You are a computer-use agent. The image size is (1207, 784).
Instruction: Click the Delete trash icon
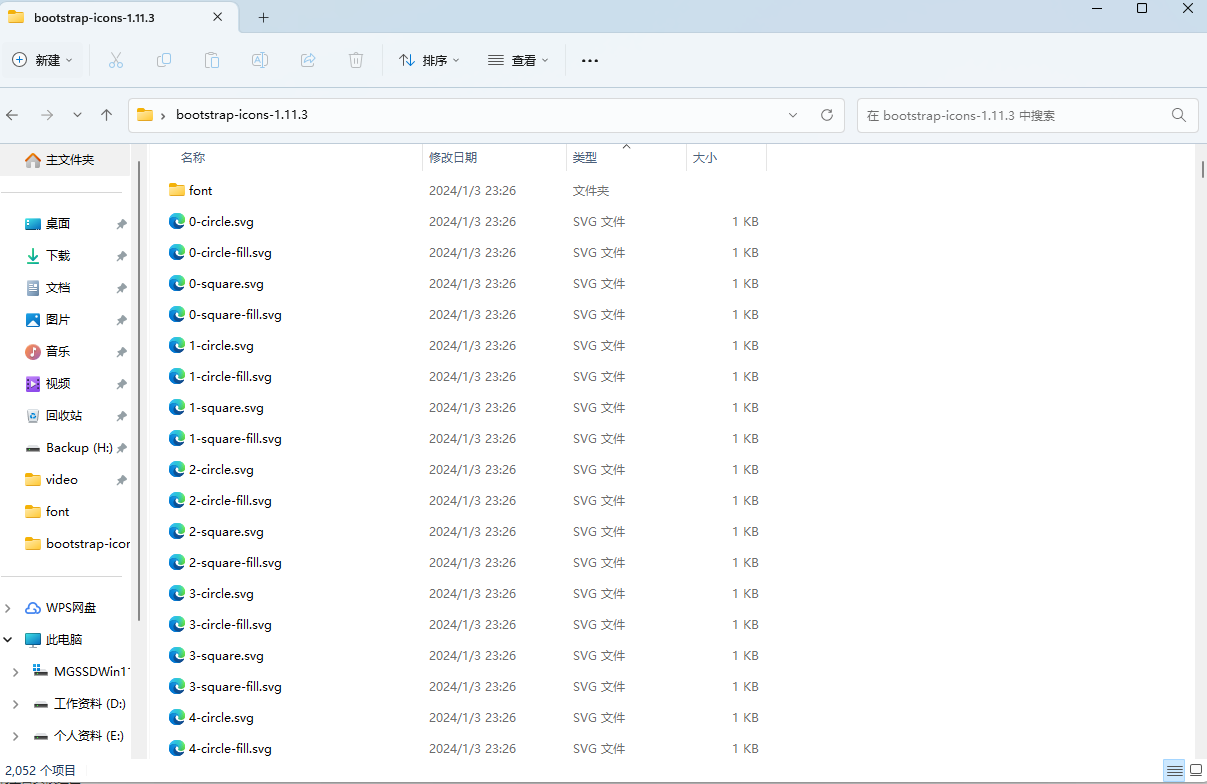coord(356,60)
